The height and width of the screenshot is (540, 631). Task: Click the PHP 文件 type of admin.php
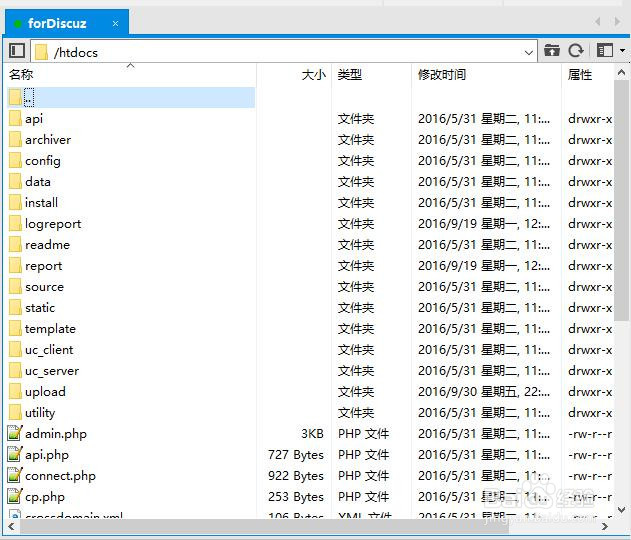pyautogui.click(x=363, y=433)
